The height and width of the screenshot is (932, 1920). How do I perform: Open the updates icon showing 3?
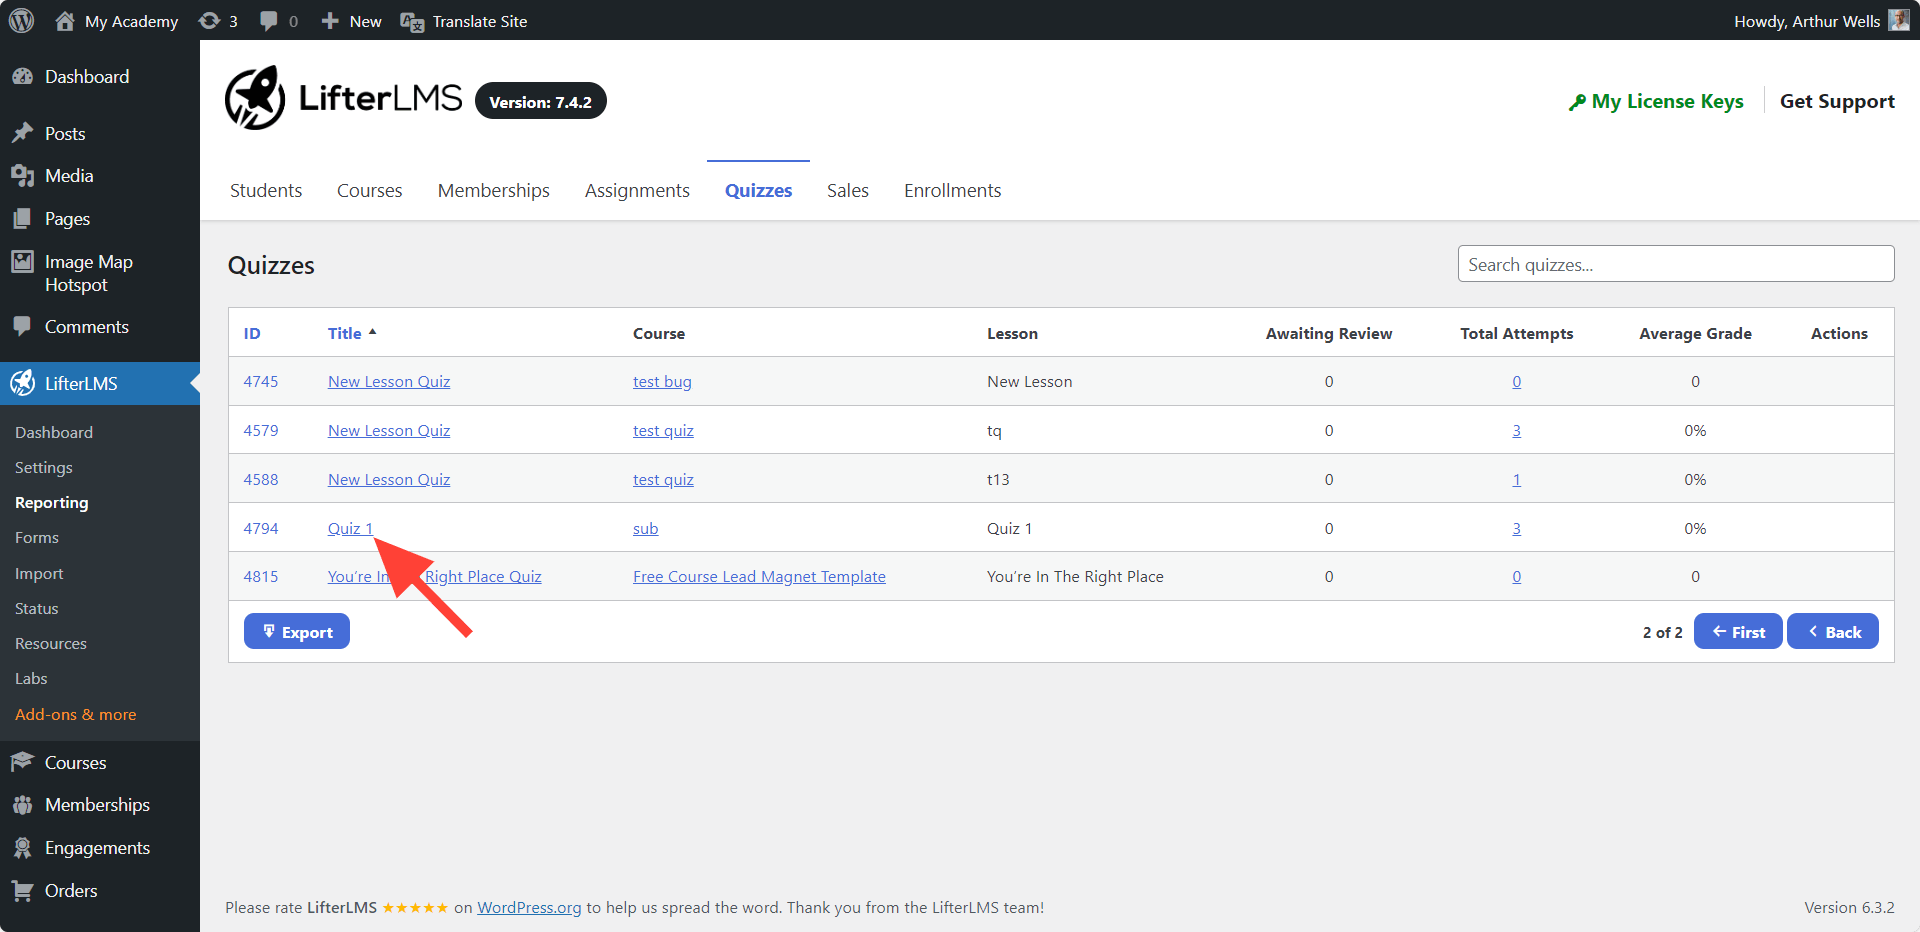click(x=209, y=21)
